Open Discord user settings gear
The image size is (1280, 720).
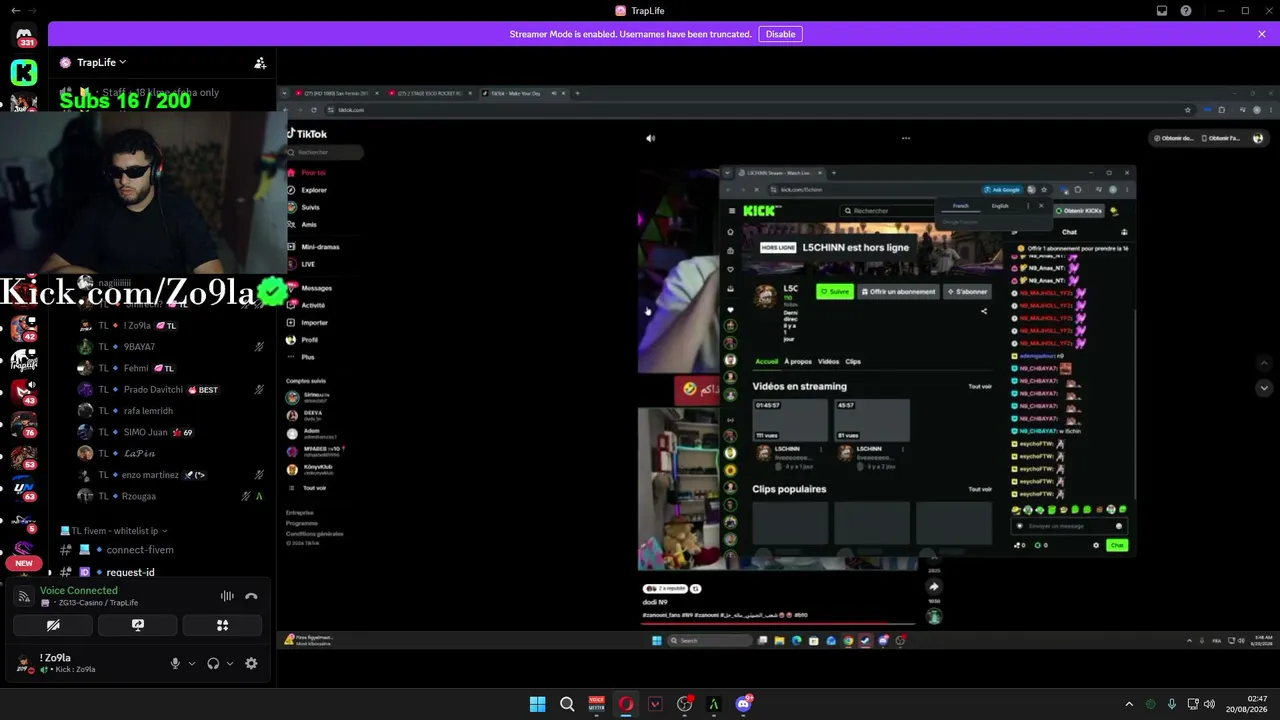[x=251, y=663]
